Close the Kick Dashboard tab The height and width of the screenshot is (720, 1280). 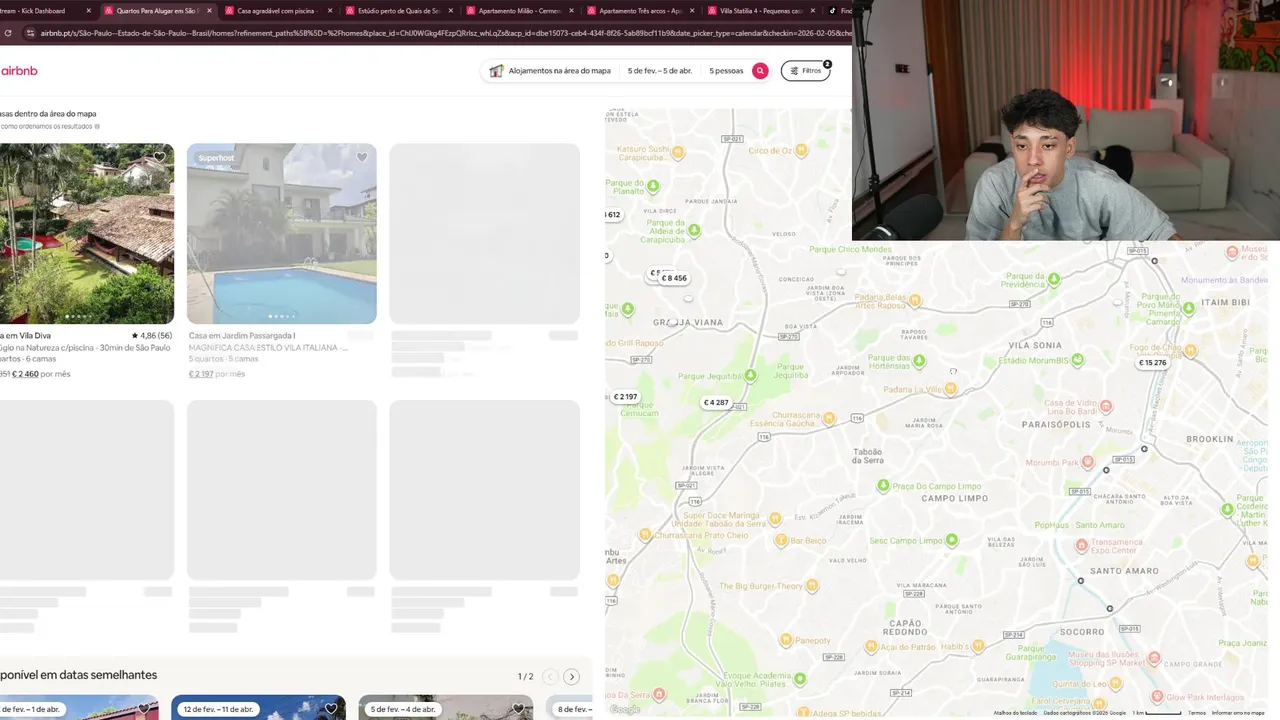(x=88, y=11)
